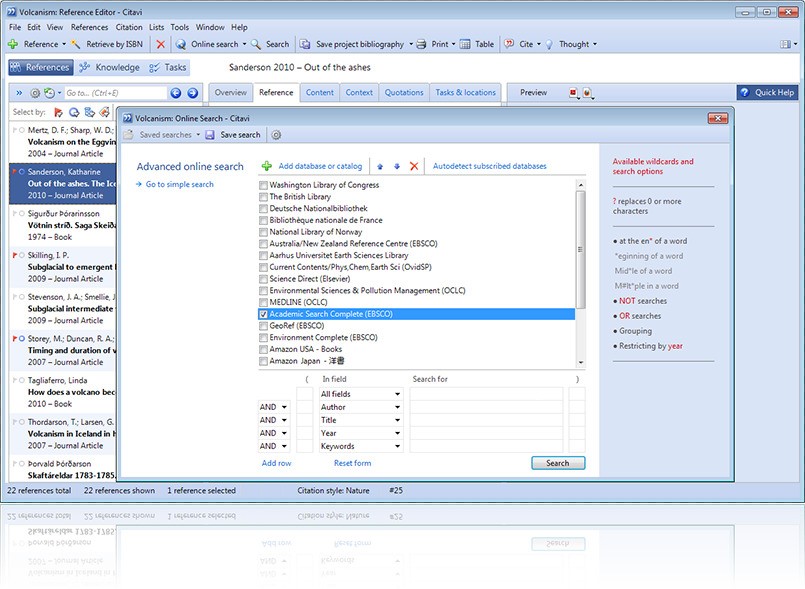Move selected database down with the down arrow
The image size is (805, 589).
pos(396,166)
